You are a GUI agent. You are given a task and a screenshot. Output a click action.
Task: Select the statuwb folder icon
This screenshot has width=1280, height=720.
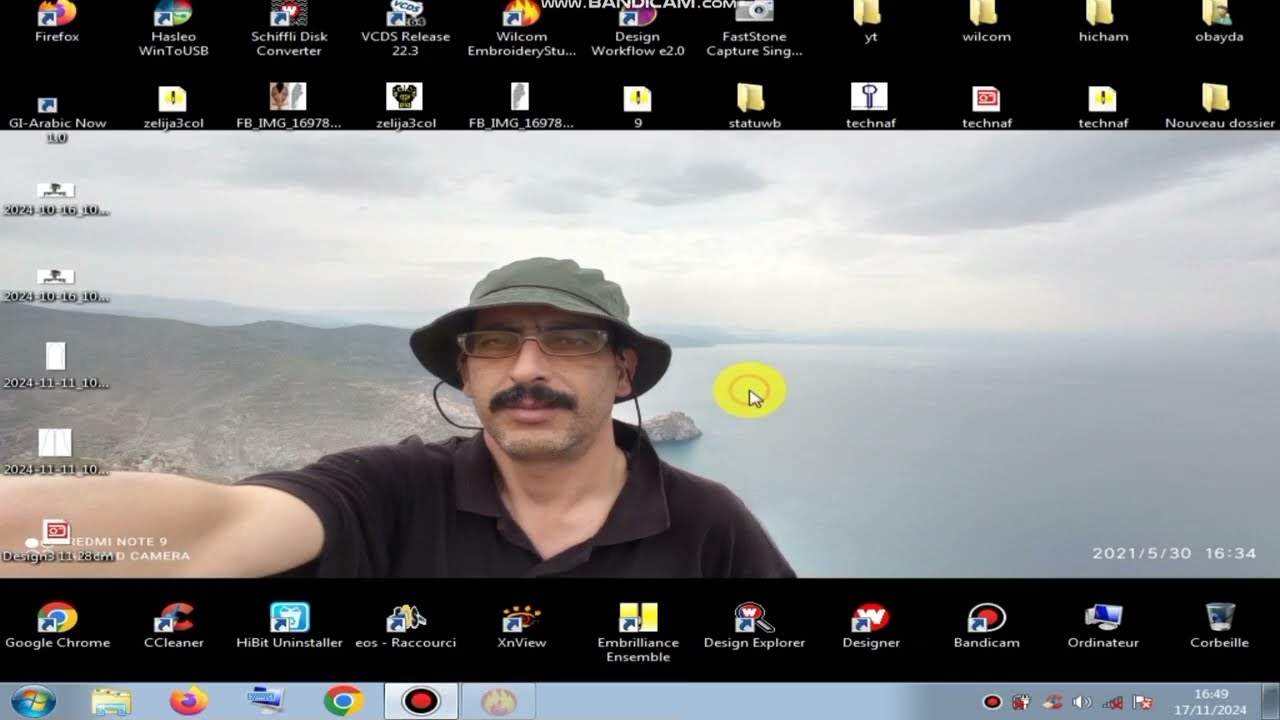tap(754, 106)
